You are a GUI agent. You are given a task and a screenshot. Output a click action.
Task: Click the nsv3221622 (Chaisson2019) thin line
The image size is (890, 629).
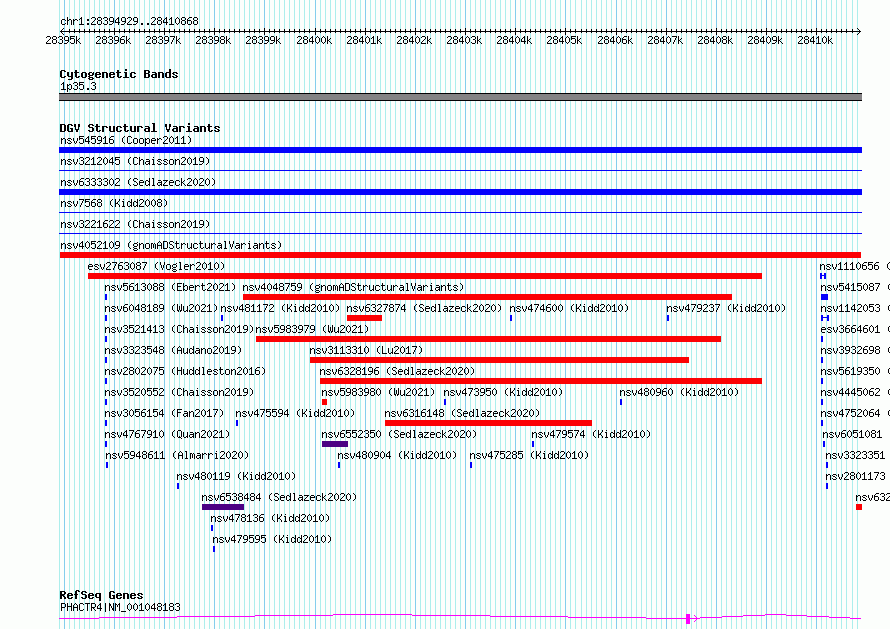pos(460,233)
